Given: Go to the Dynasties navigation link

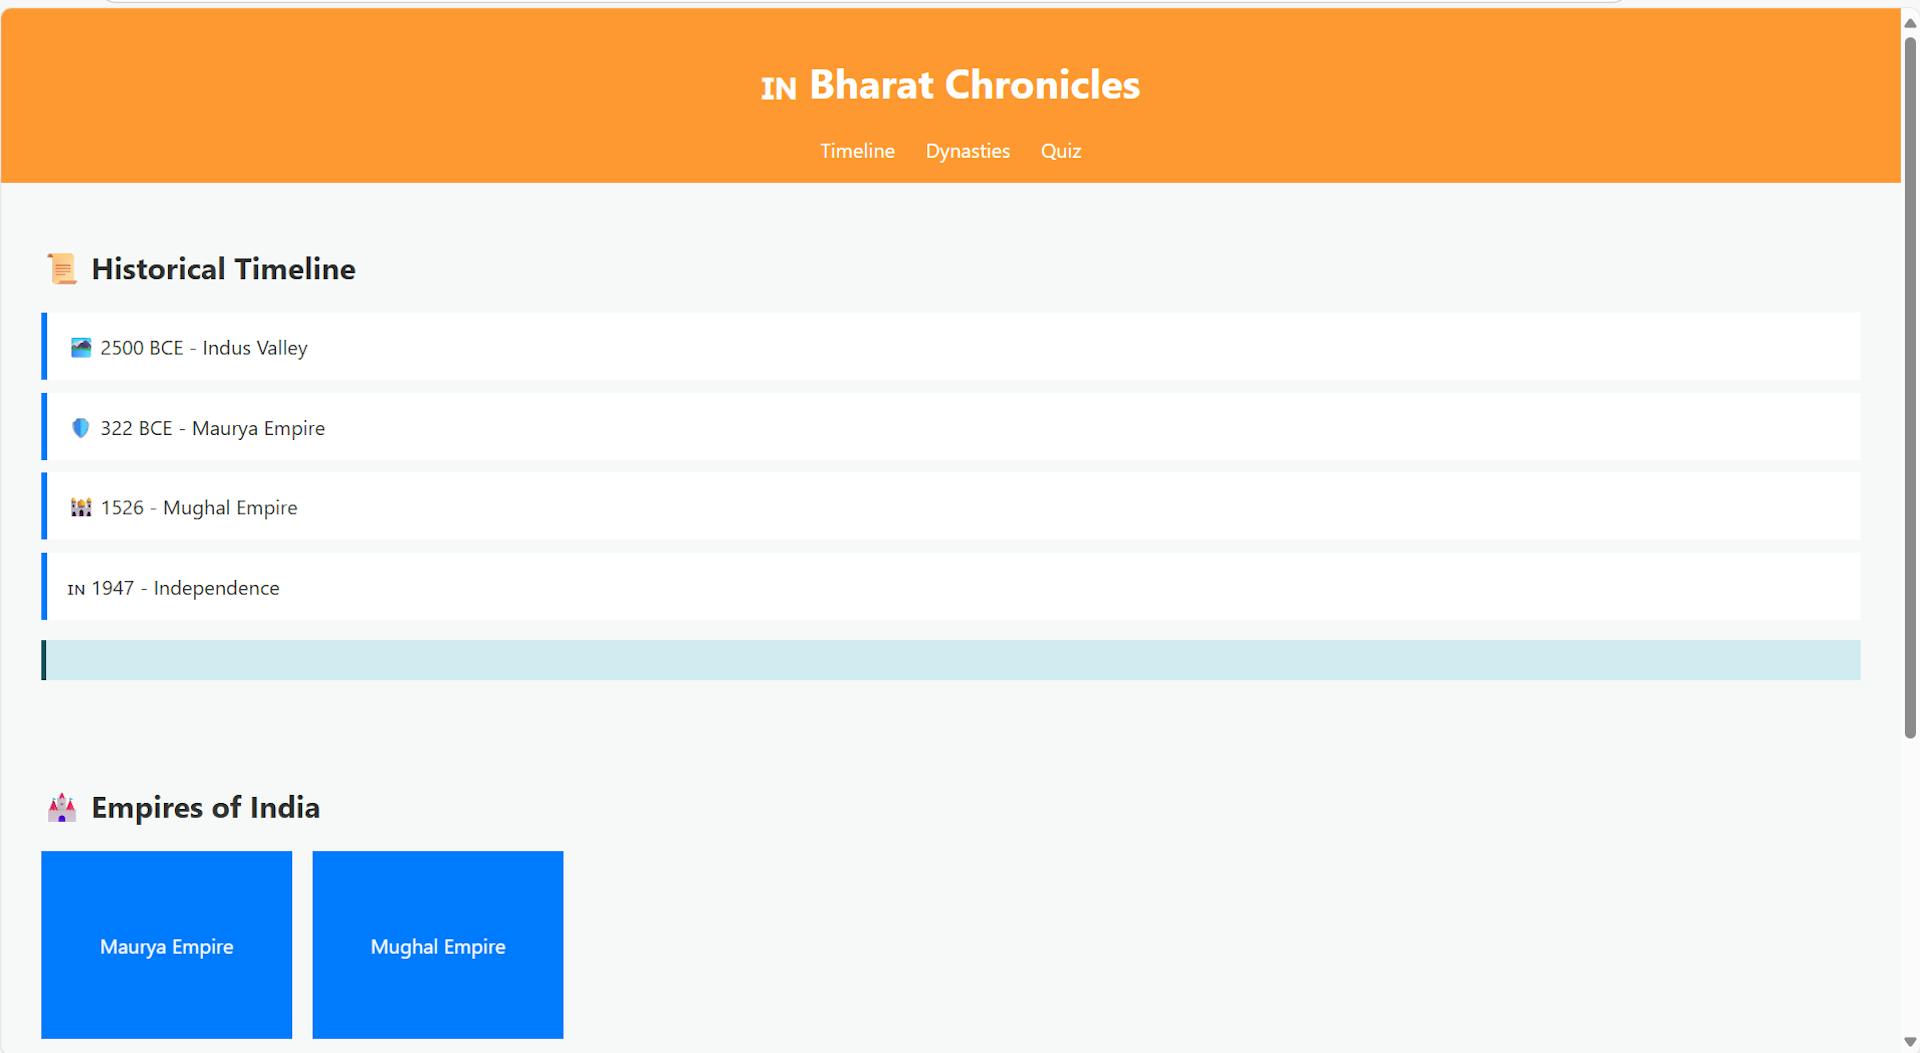Looking at the screenshot, I should (x=967, y=151).
